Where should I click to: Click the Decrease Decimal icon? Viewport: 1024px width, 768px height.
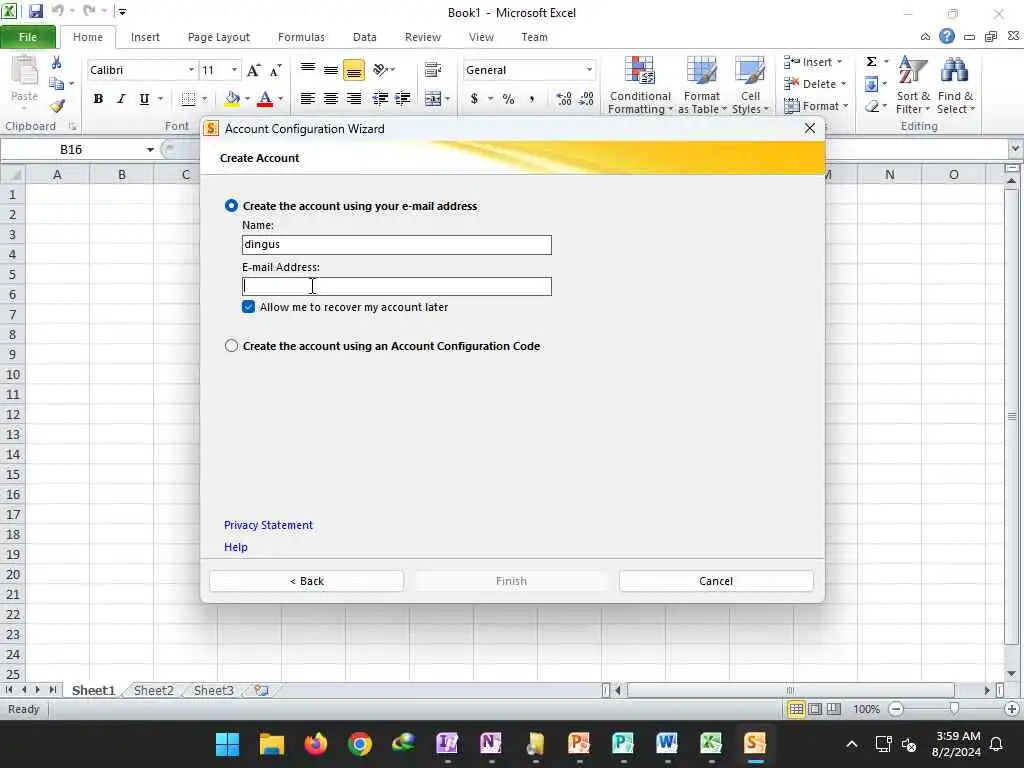(x=586, y=99)
